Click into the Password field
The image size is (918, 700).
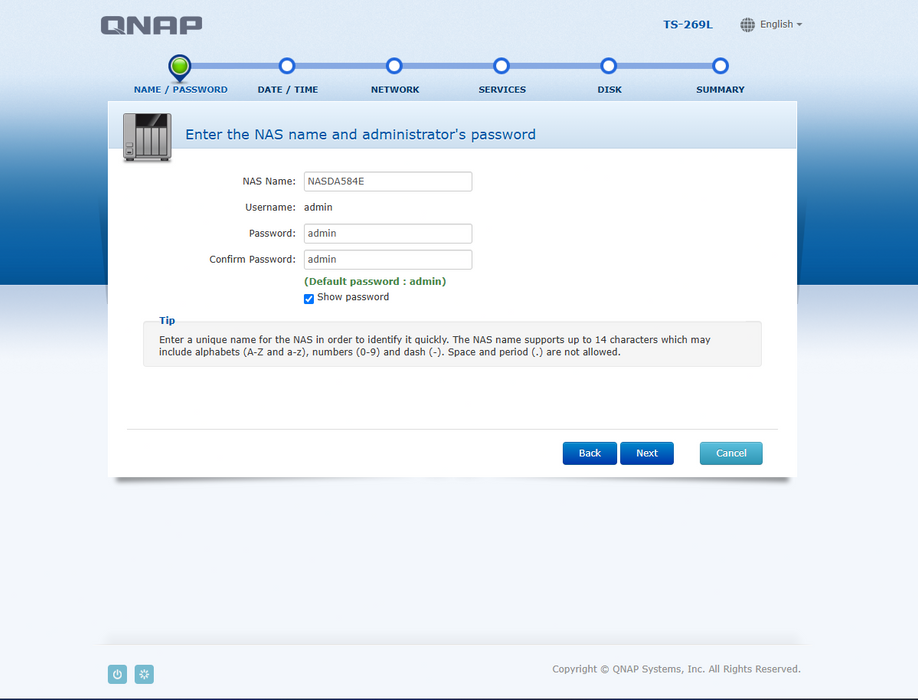(x=387, y=233)
